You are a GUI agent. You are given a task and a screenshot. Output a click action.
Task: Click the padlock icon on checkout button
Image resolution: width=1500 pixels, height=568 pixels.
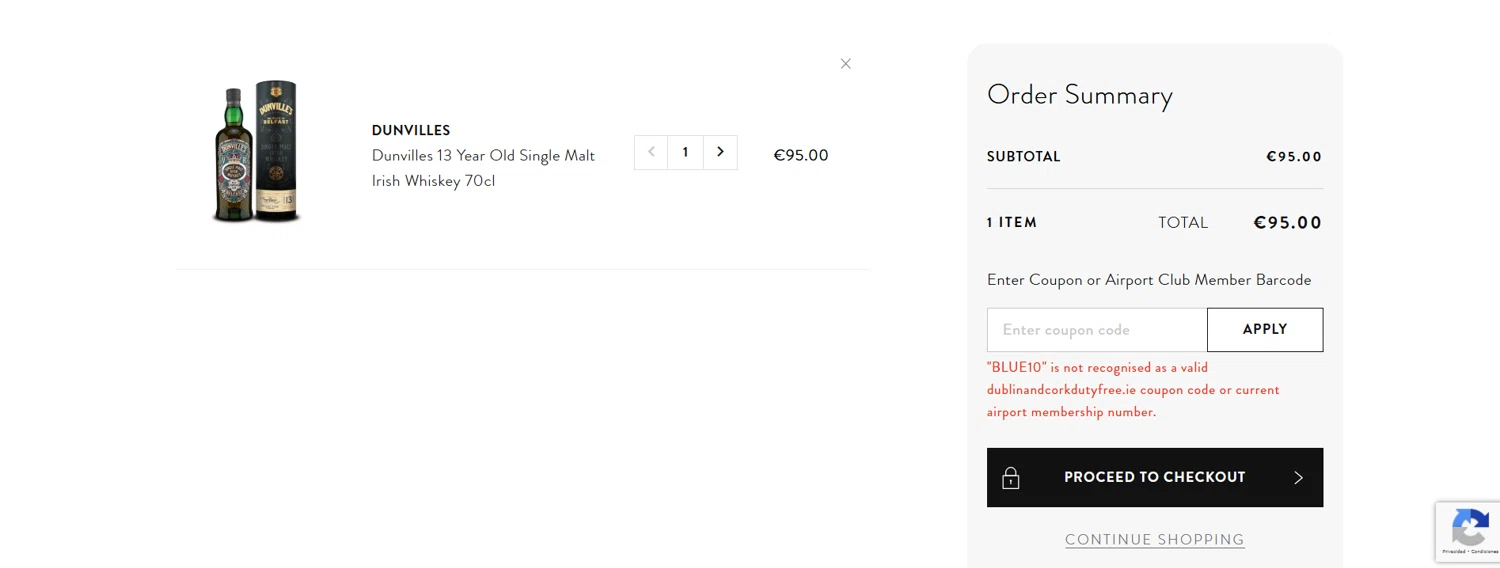click(x=1011, y=478)
